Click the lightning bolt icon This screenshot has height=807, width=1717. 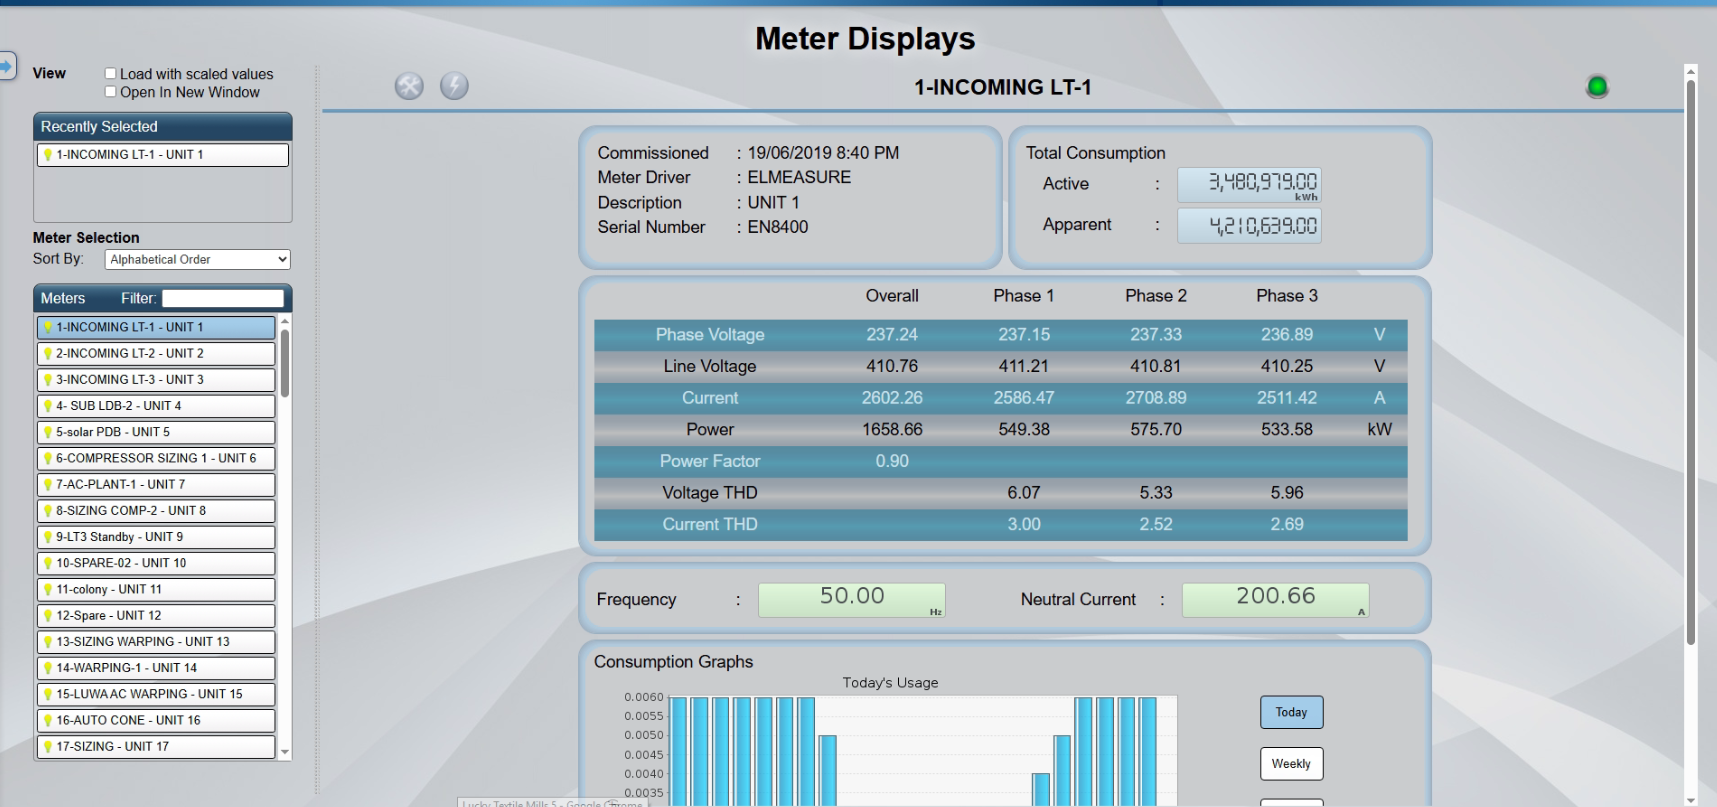pyautogui.click(x=454, y=86)
